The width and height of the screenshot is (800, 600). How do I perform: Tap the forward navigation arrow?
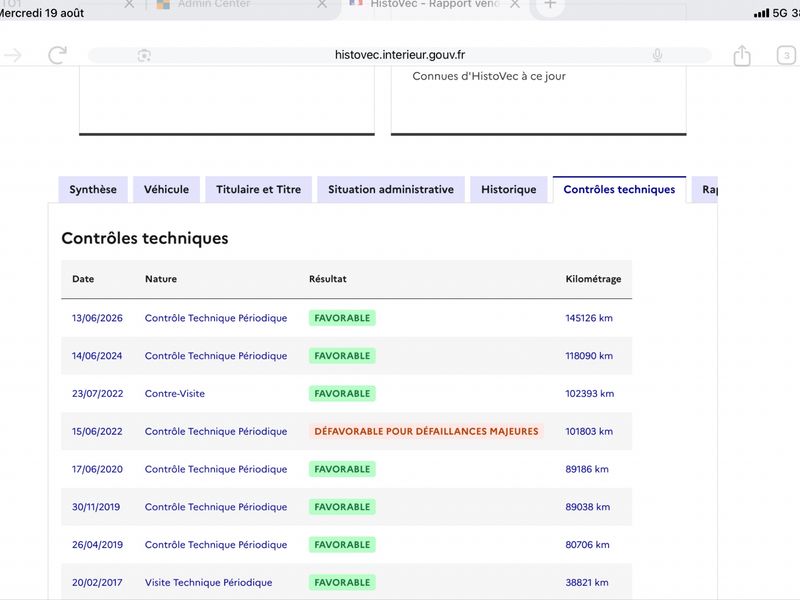pos(13,55)
